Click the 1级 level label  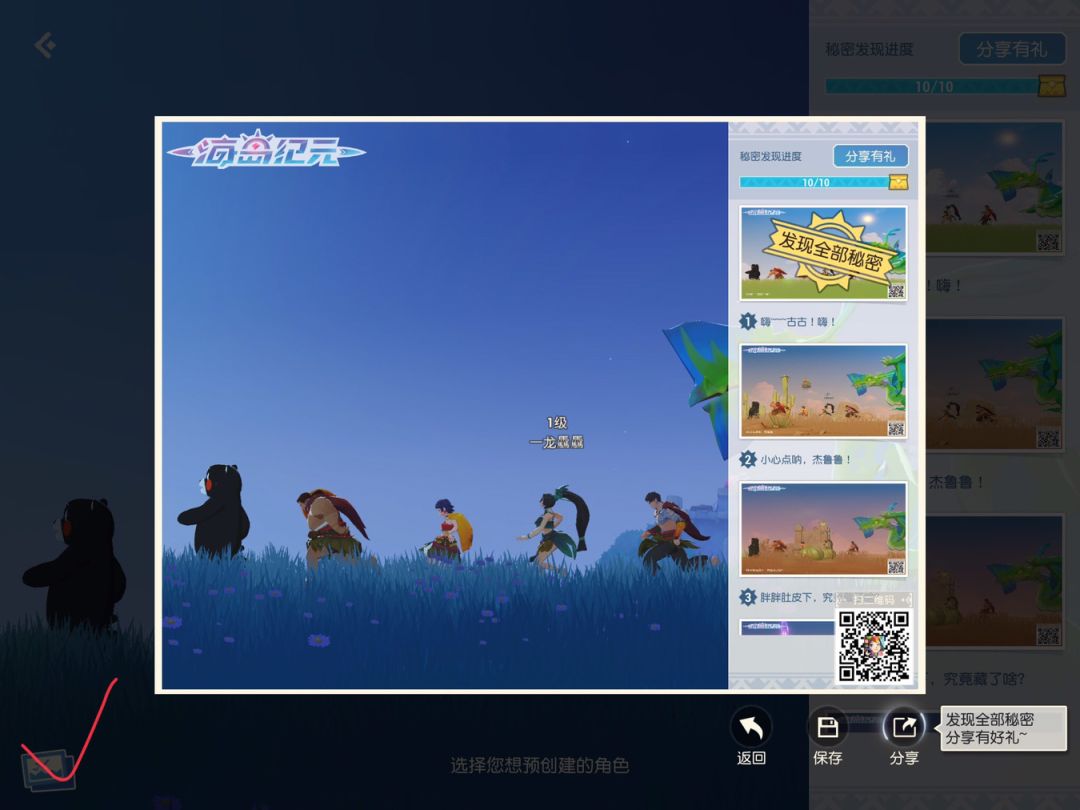(557, 422)
